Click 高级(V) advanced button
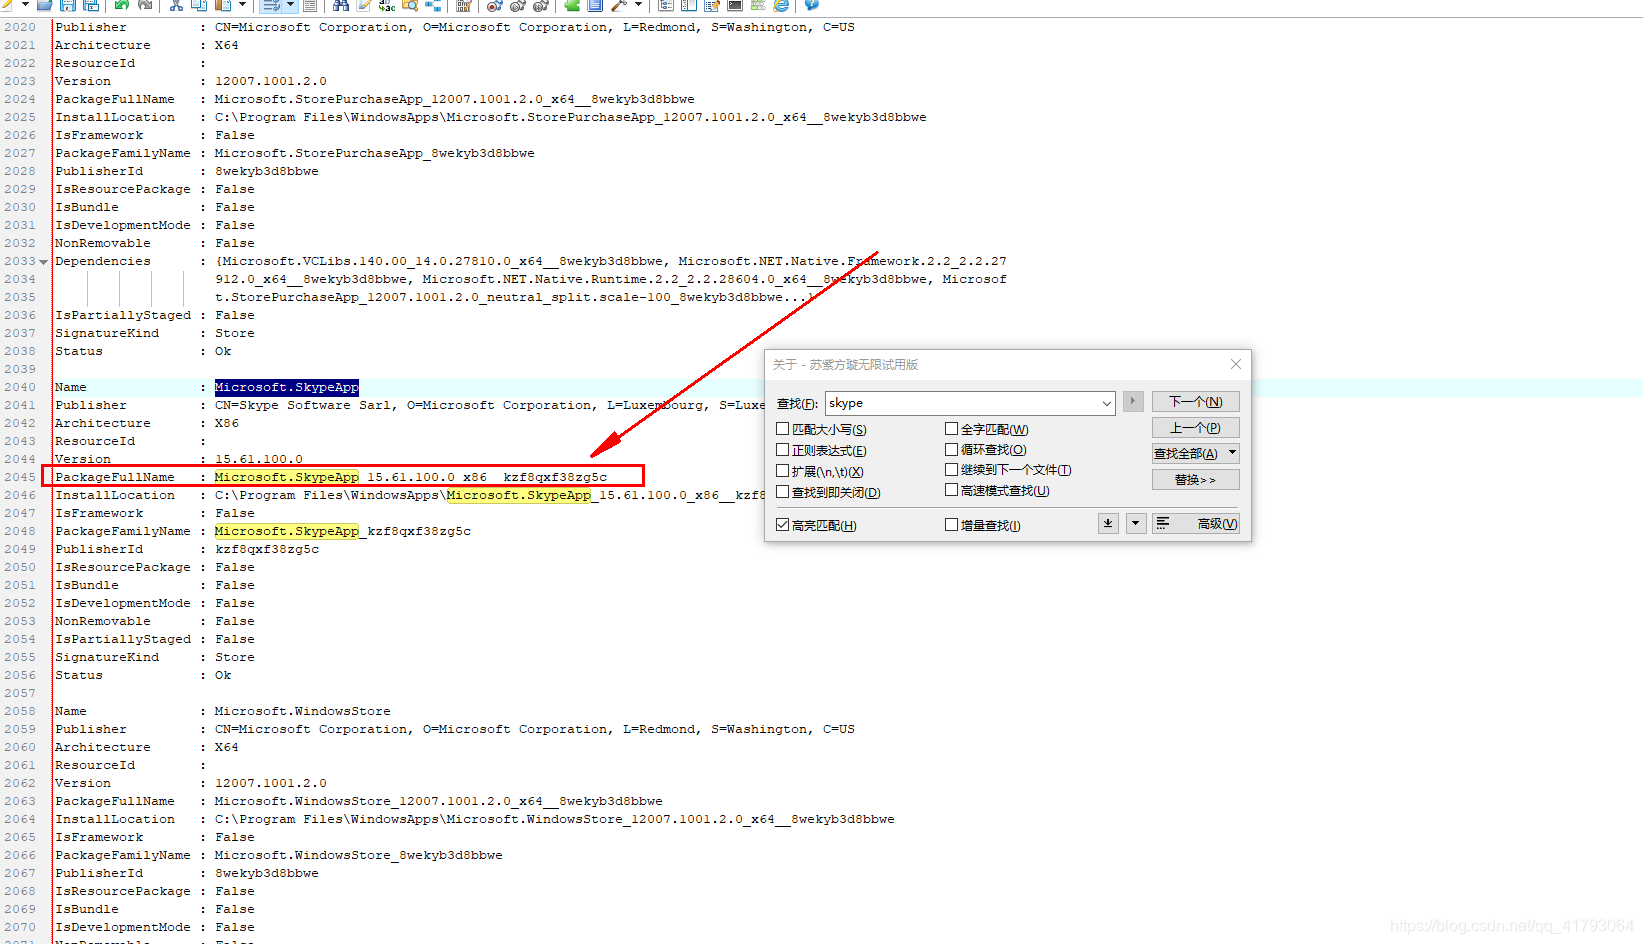The image size is (1643, 944). pos(1196,523)
